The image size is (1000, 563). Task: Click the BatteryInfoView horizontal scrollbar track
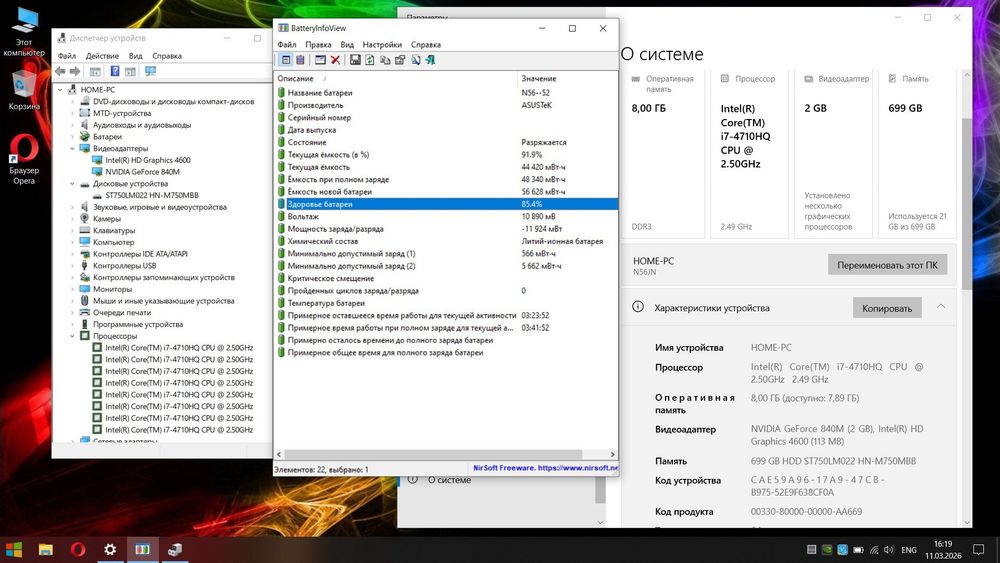(446, 455)
